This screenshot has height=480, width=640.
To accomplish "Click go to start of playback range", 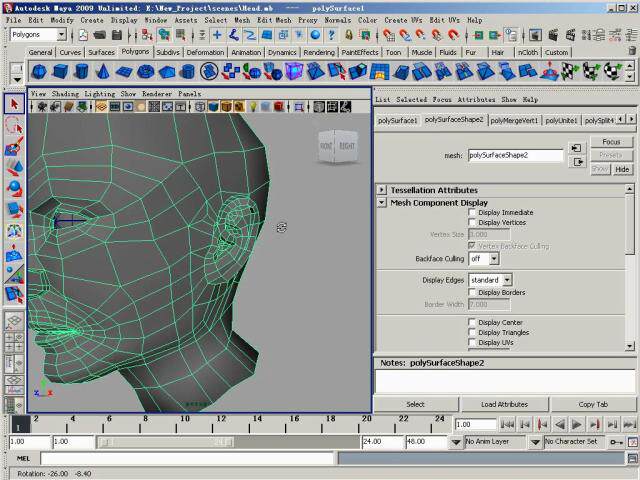I will point(507,424).
